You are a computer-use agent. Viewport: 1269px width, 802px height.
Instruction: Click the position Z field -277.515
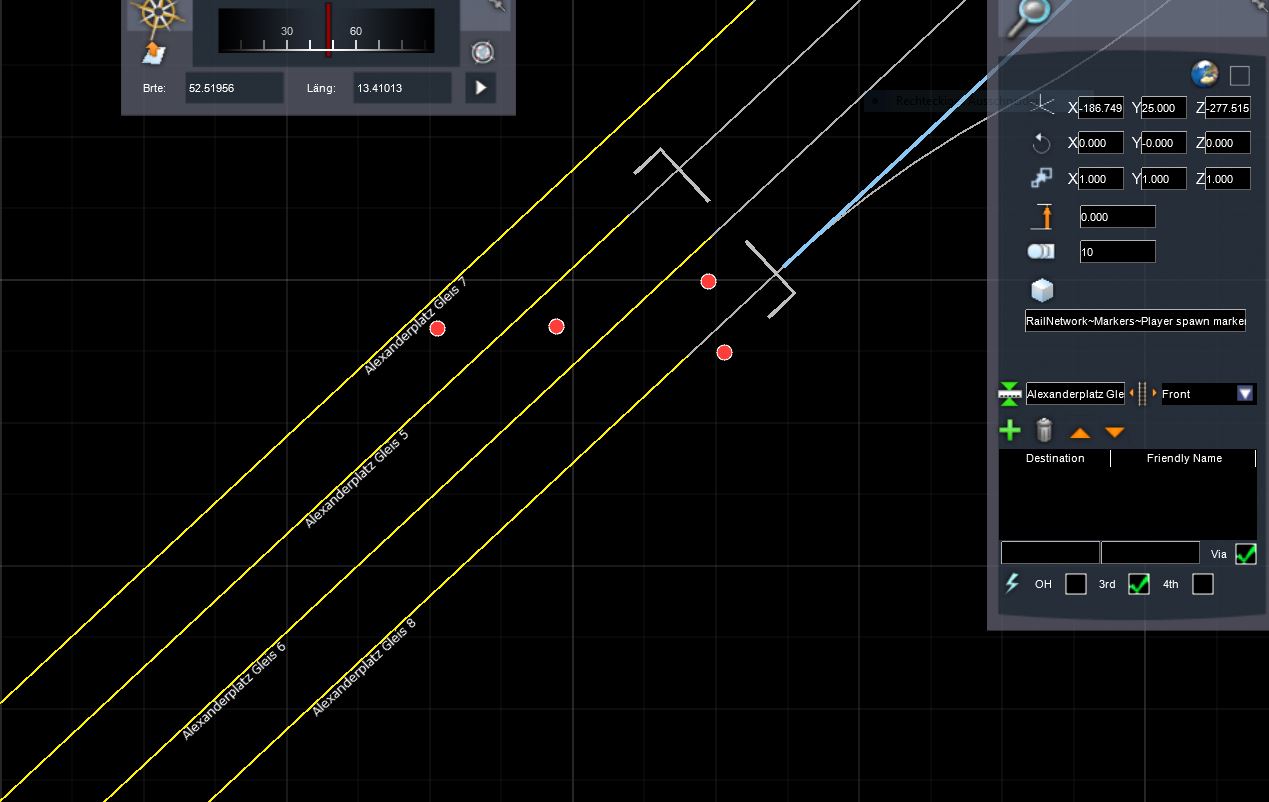coord(1228,108)
